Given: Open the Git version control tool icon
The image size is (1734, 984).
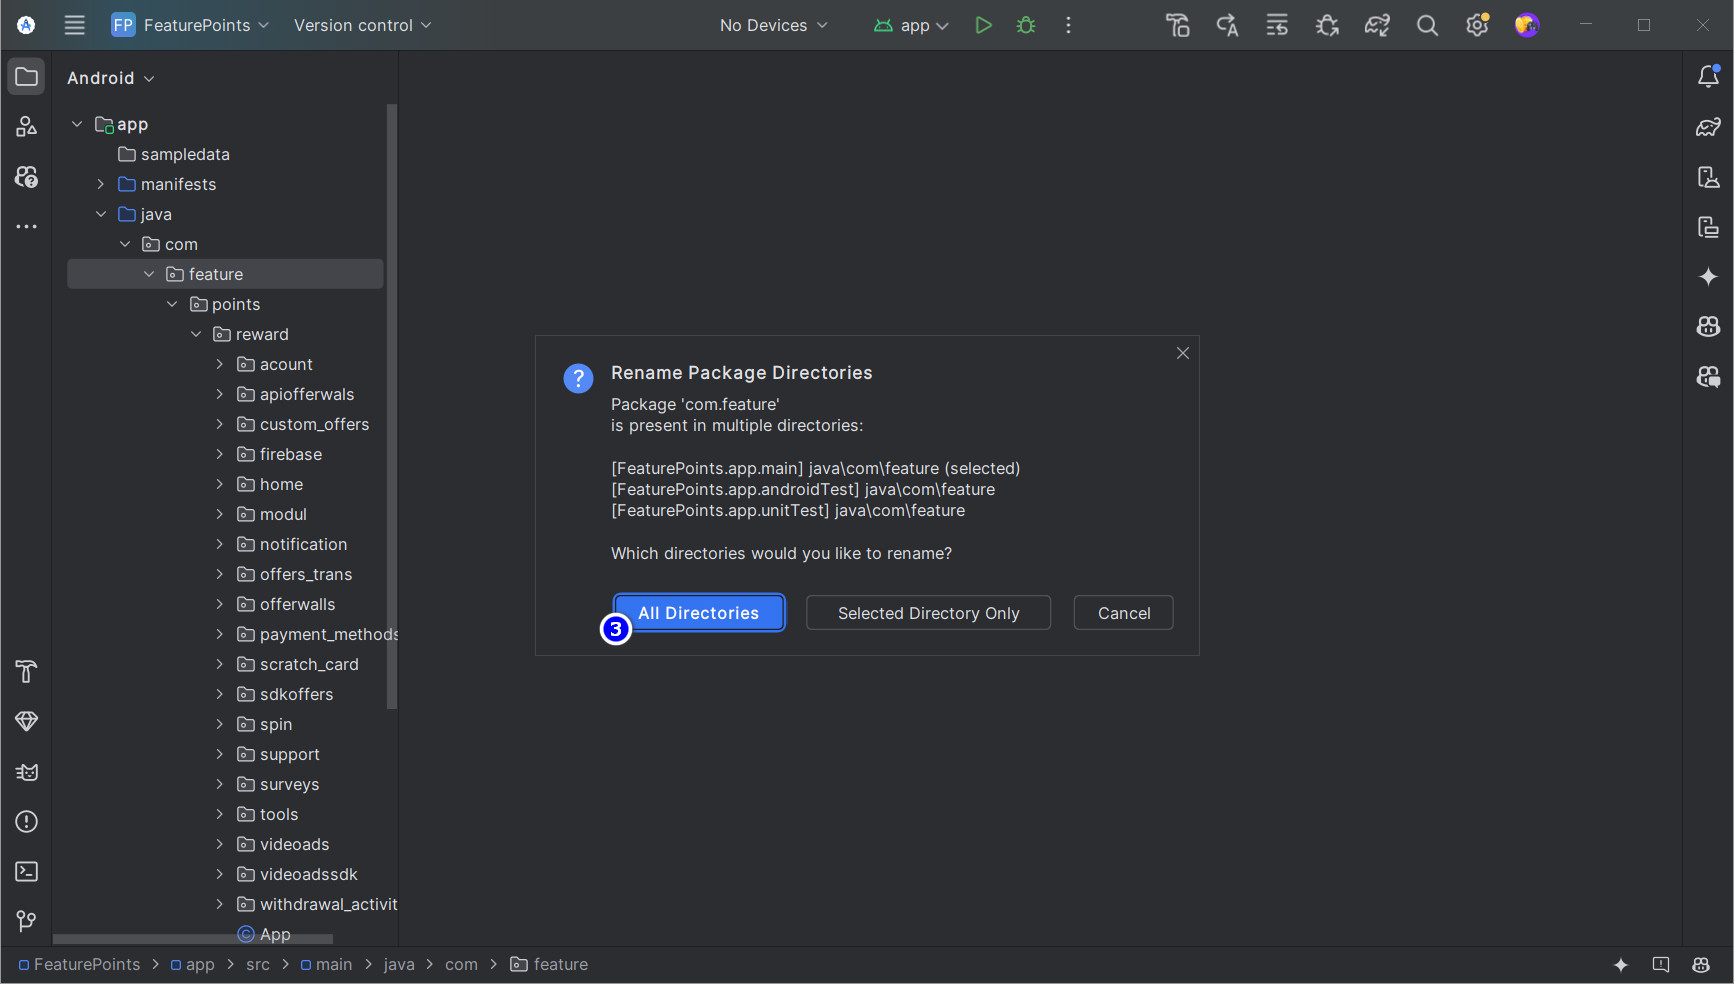Looking at the screenshot, I should pos(27,921).
